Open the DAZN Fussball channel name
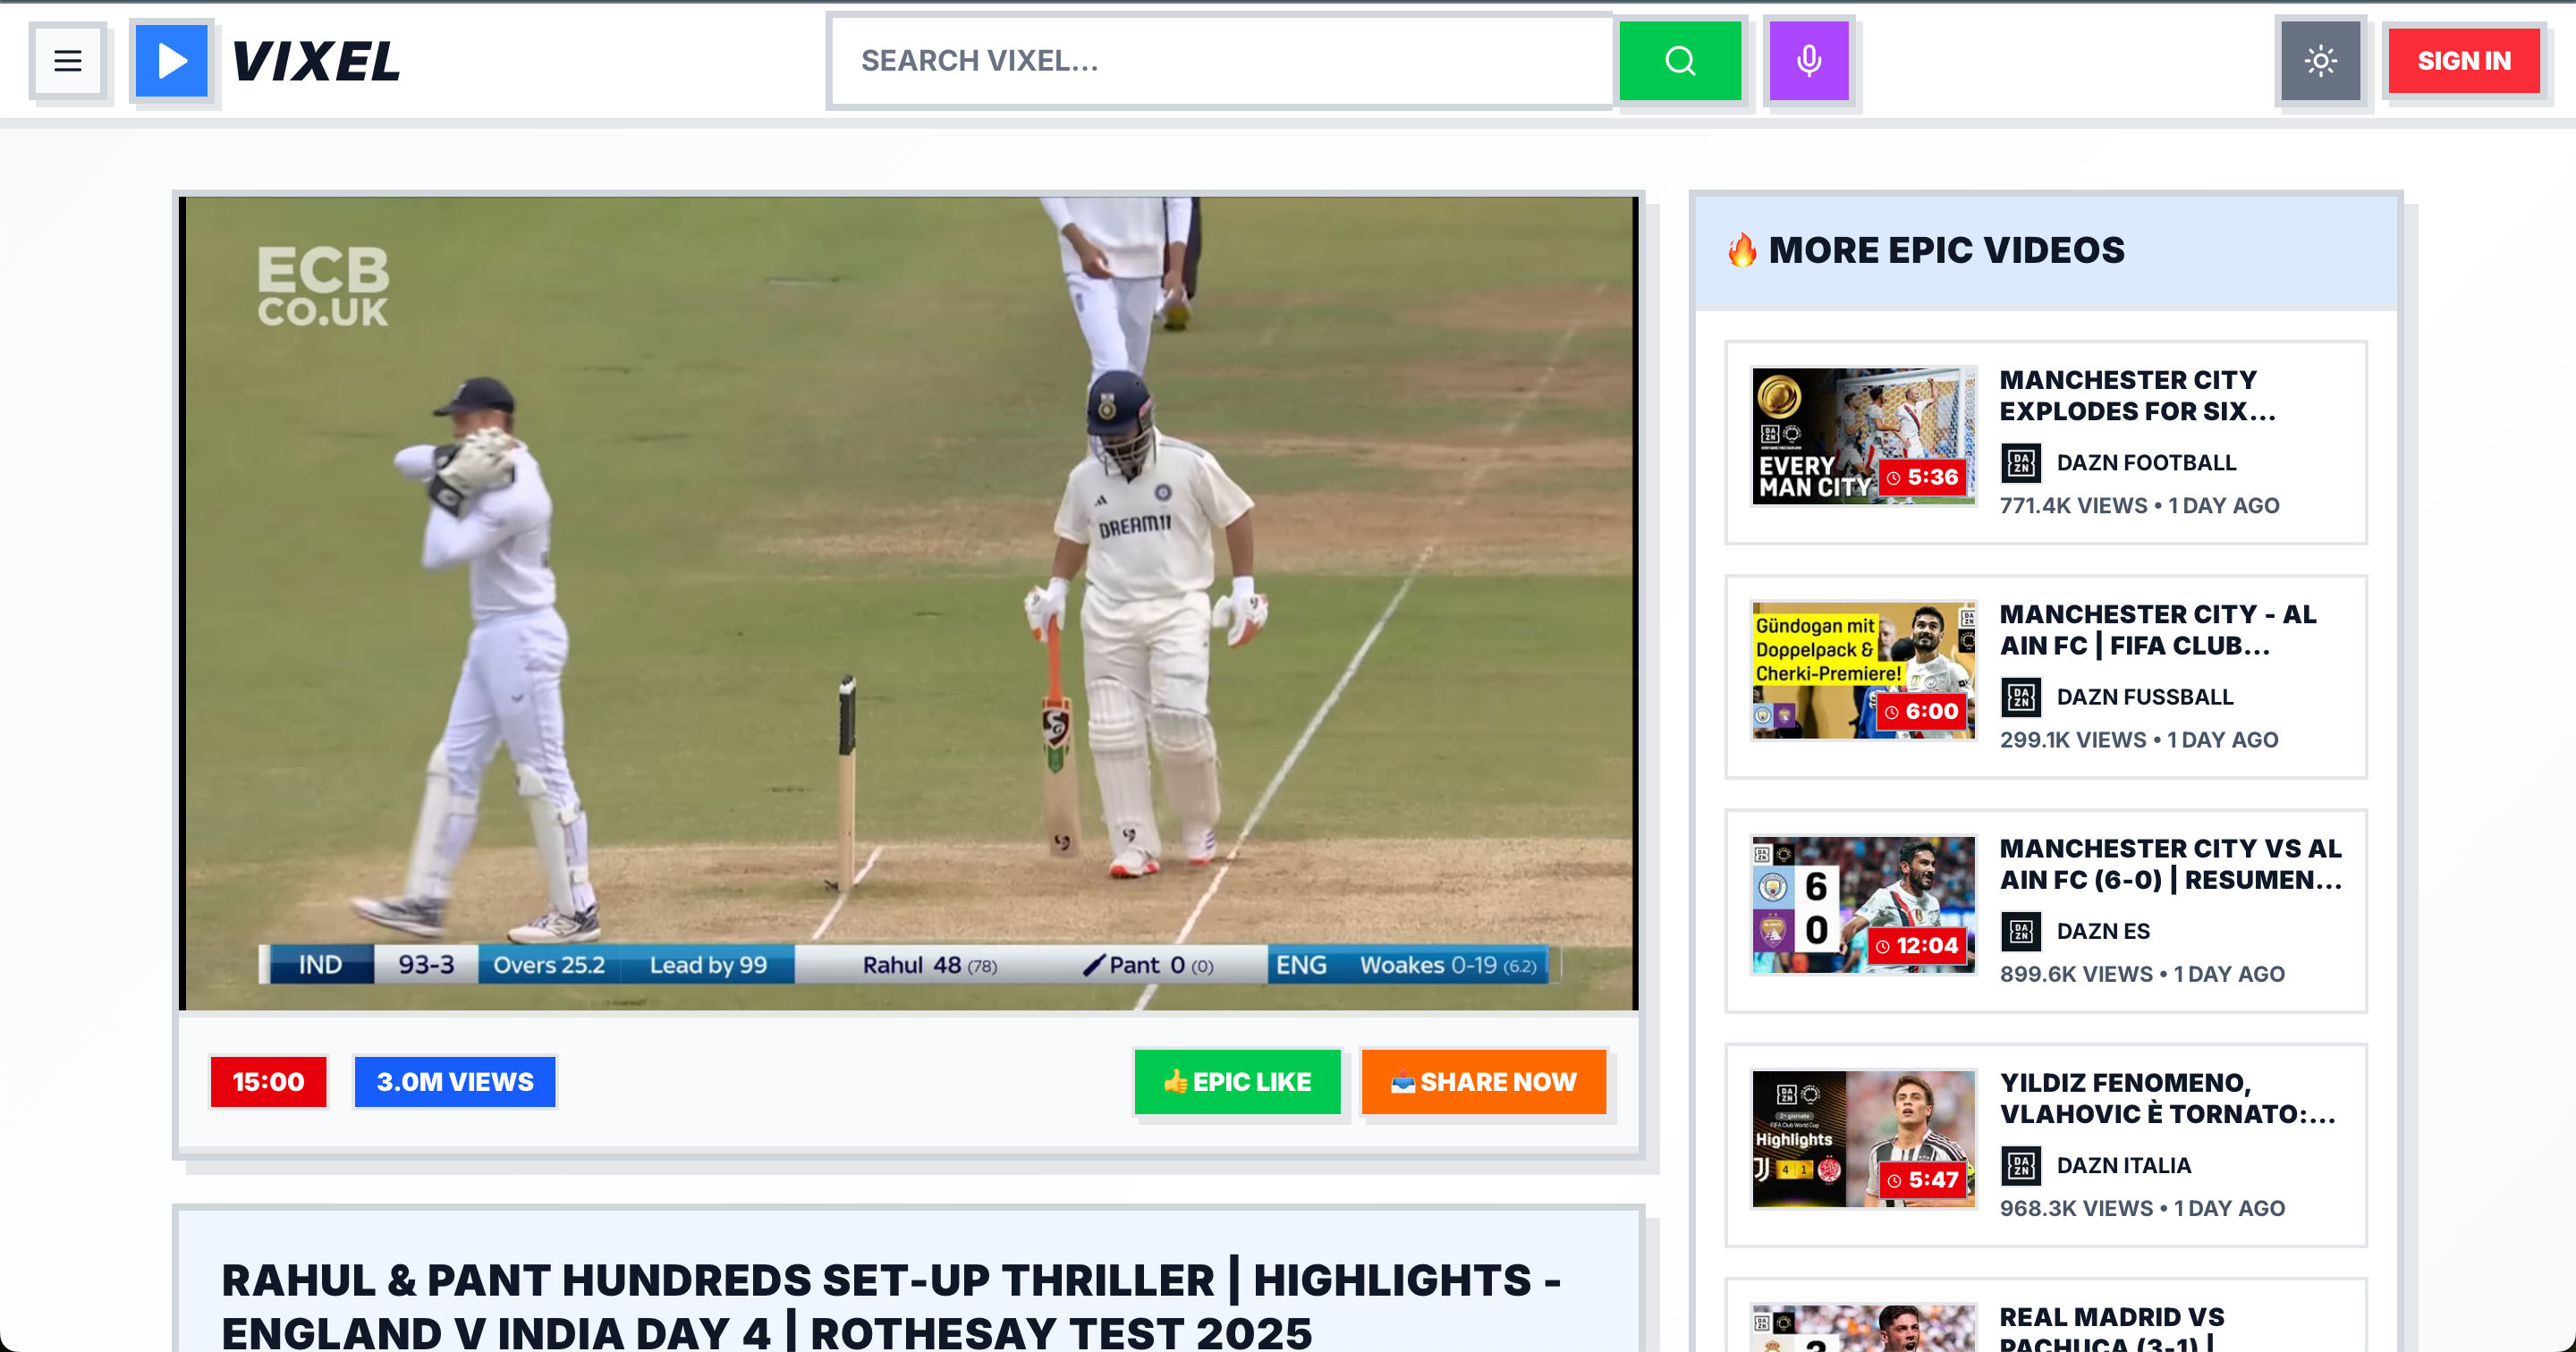 pos(2144,697)
